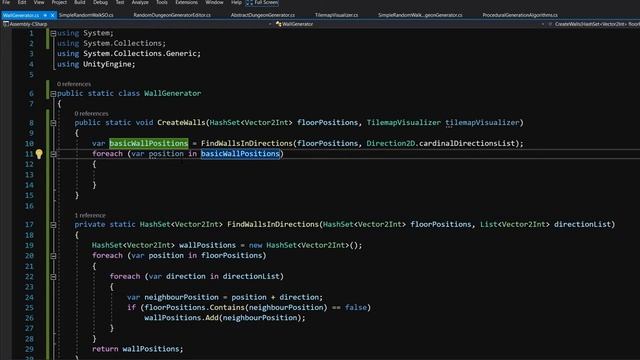
Task: Click the tilemapVisualizer parameter on line 8
Action: tap(482, 122)
